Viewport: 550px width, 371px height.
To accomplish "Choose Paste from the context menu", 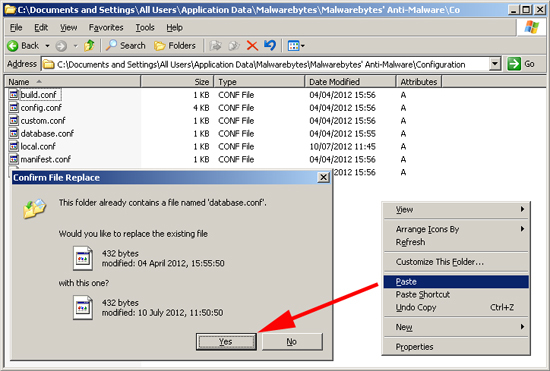I will [x=456, y=282].
